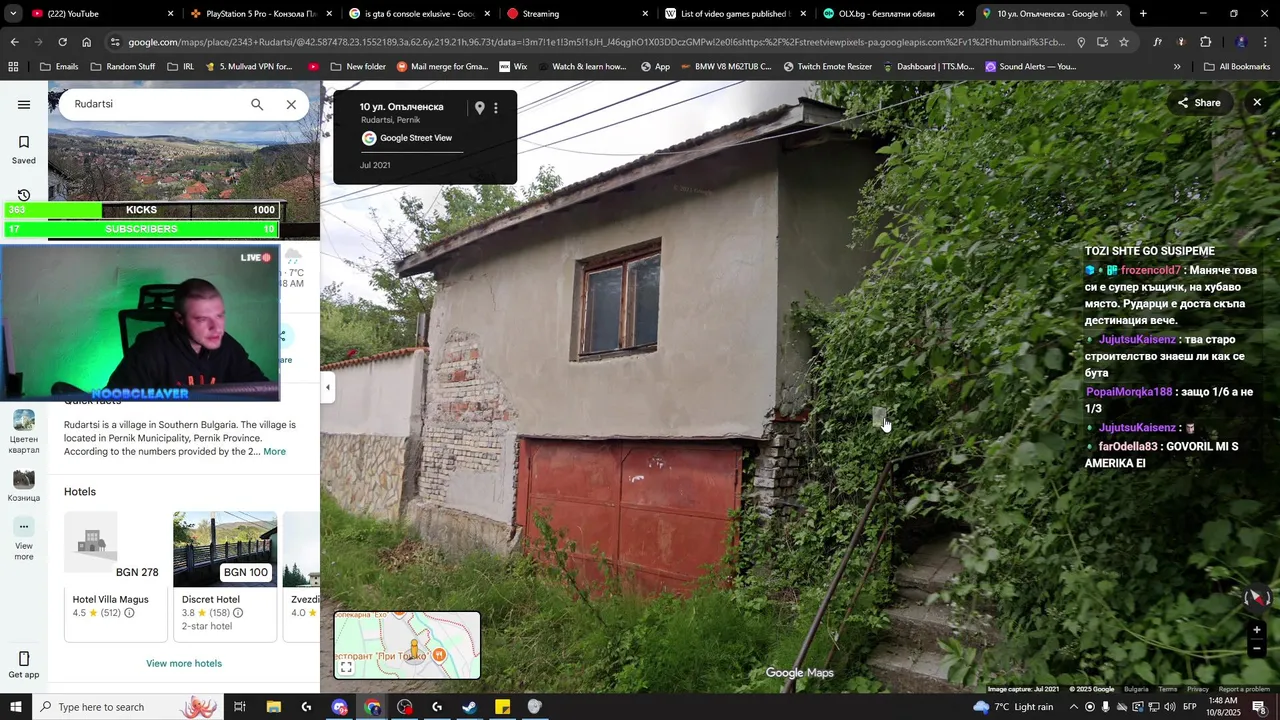
Task: Clear the Rudartsi search with the X
Action: (291, 105)
